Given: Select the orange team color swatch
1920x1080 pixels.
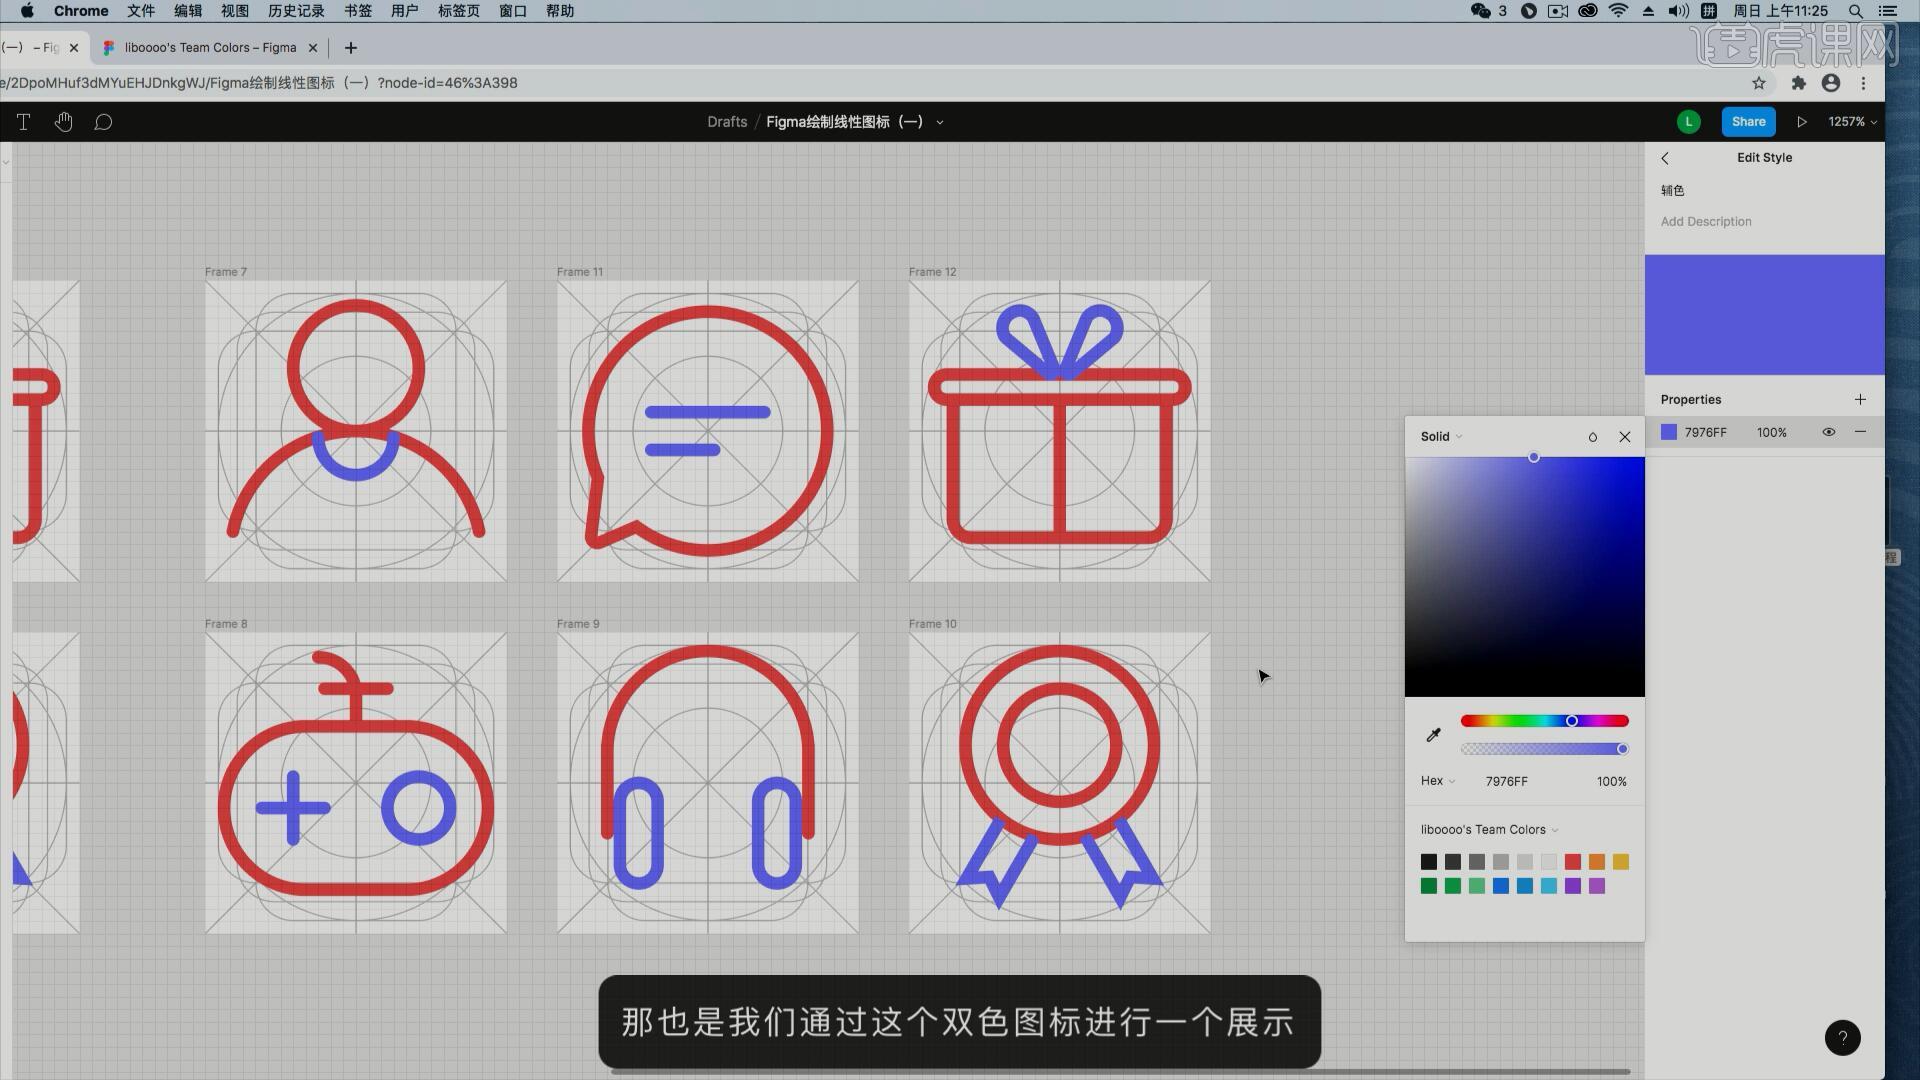Looking at the screenshot, I should tap(1597, 862).
